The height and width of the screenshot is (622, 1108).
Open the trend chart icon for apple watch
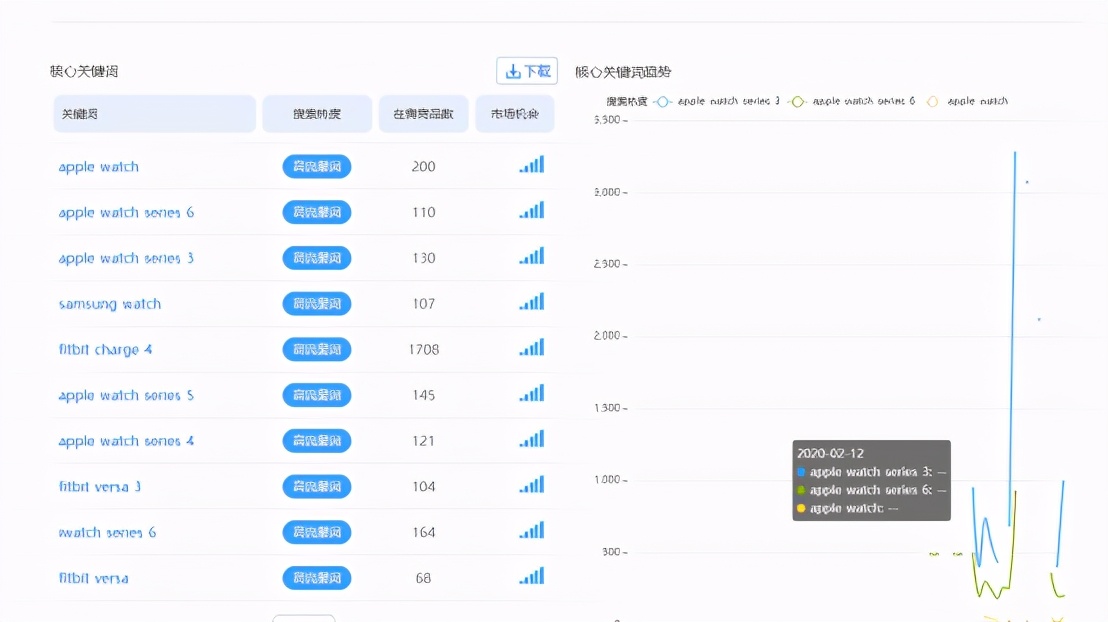(531, 166)
